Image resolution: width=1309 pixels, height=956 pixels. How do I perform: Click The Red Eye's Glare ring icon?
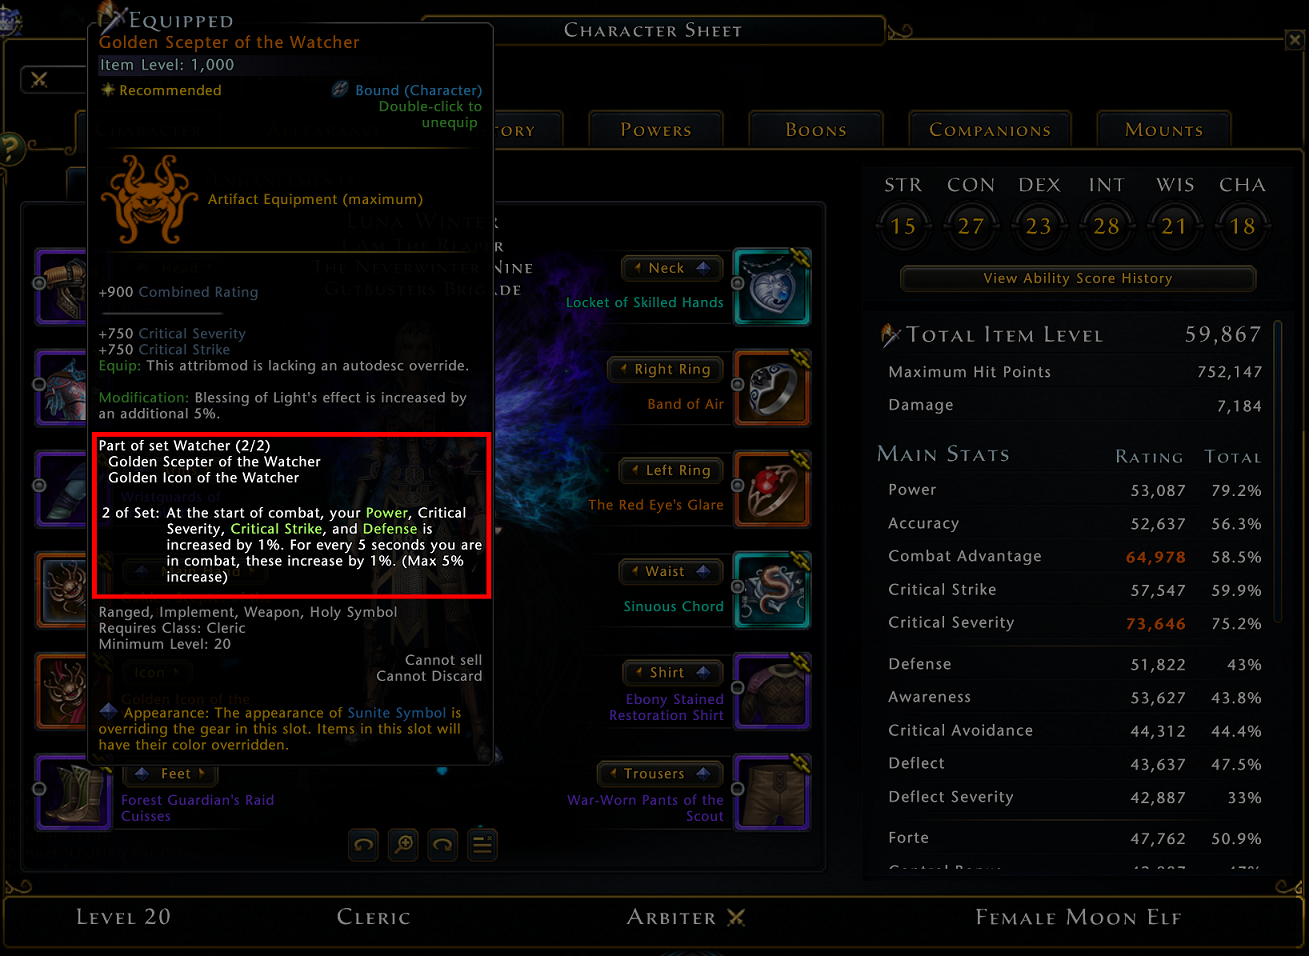pos(772,489)
